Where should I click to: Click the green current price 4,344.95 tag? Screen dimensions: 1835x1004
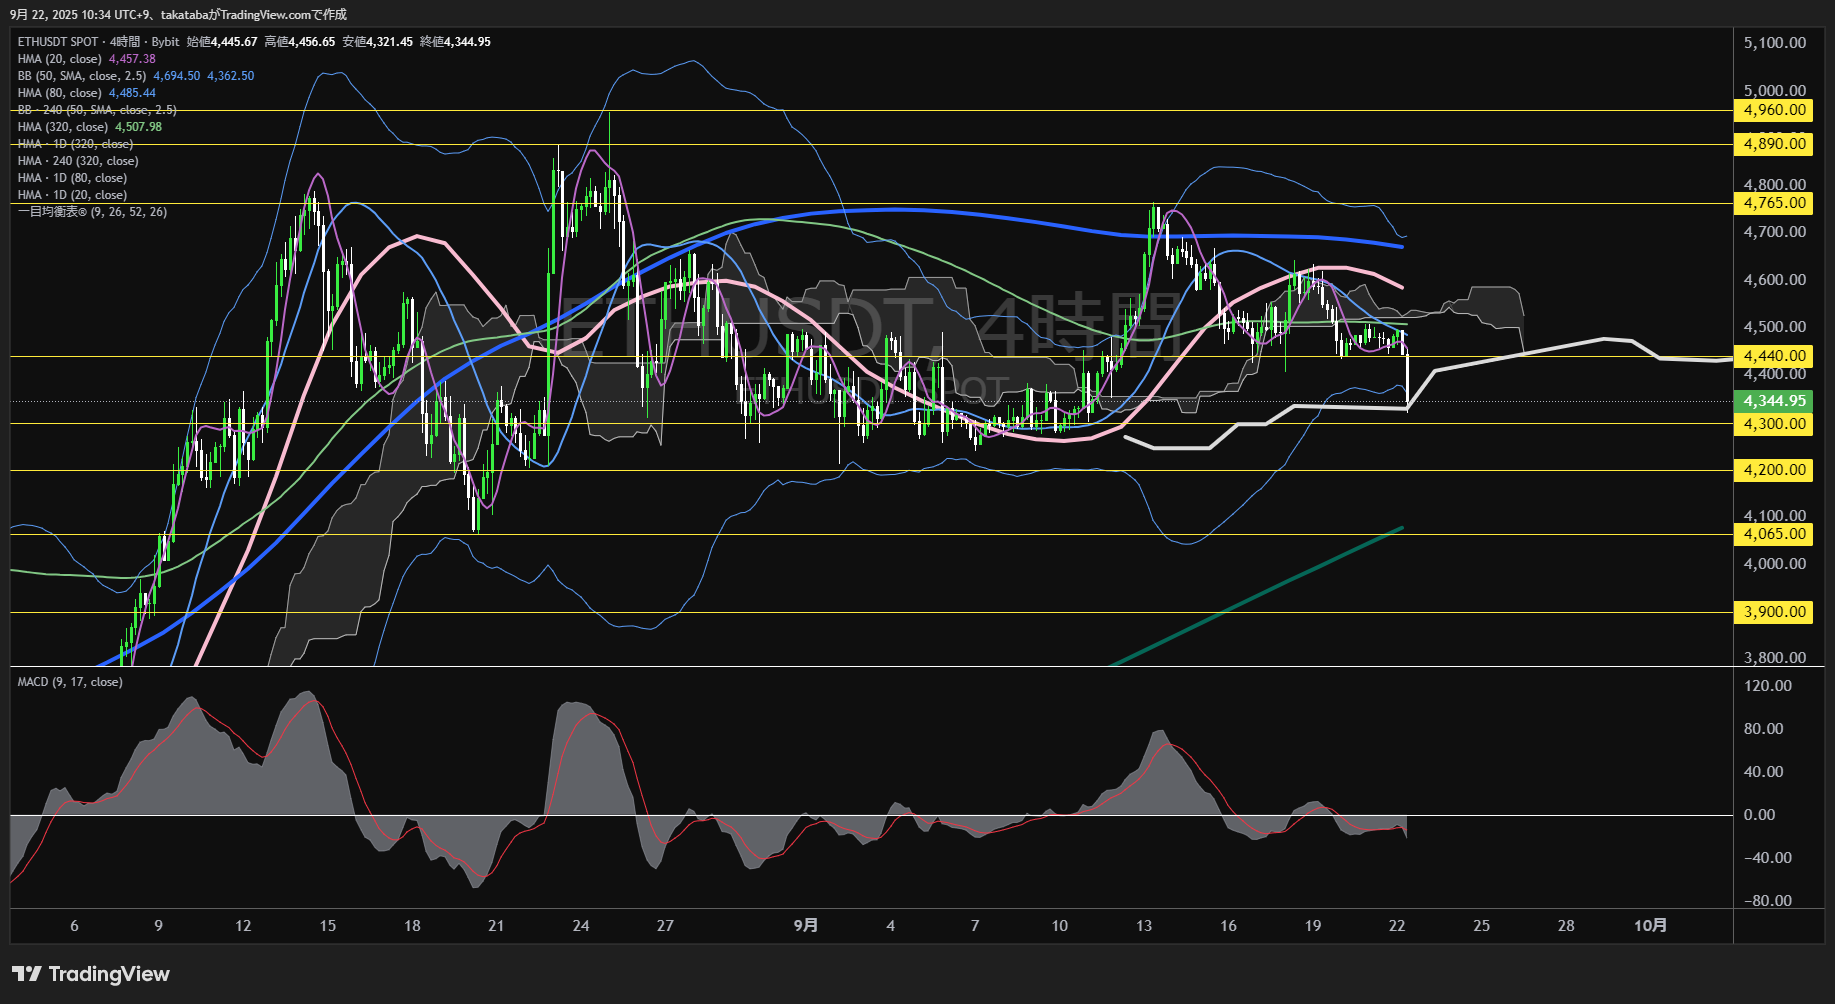pyautogui.click(x=1773, y=401)
